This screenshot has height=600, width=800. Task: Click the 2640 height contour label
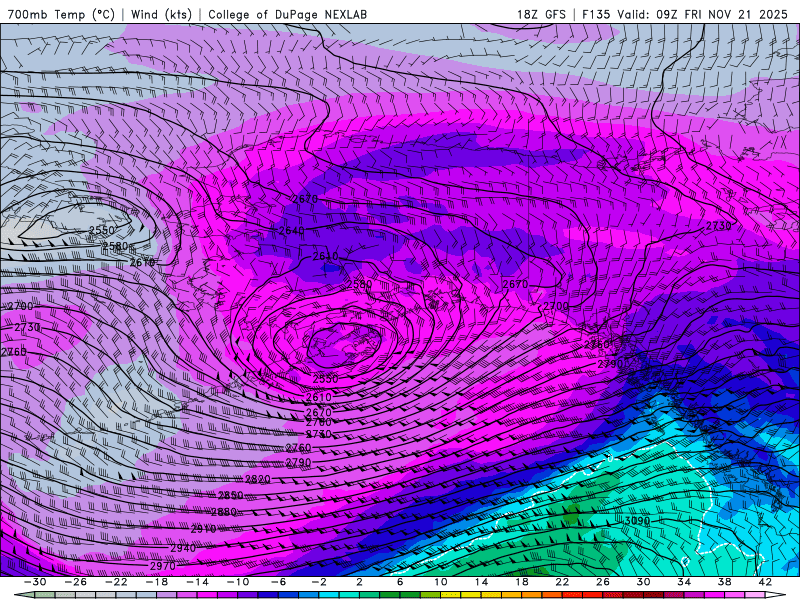click(x=292, y=231)
